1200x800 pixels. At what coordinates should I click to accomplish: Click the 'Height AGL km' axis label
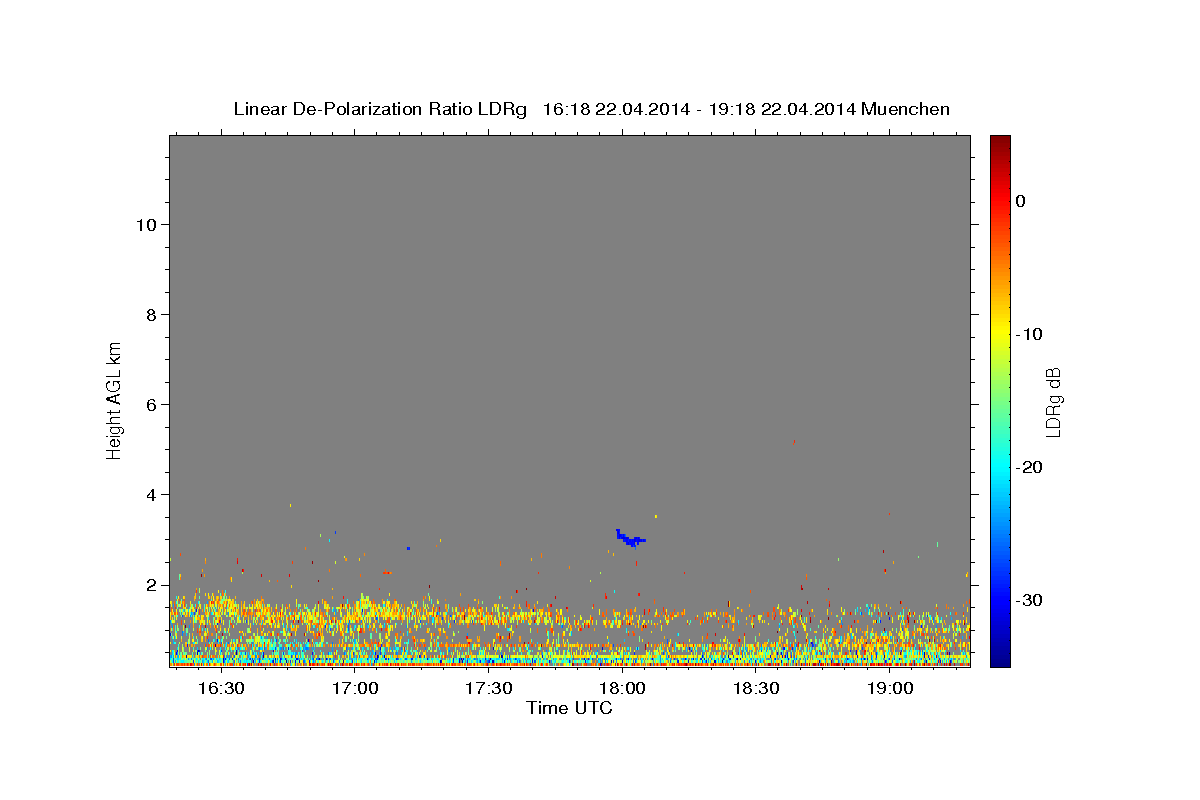(x=115, y=400)
